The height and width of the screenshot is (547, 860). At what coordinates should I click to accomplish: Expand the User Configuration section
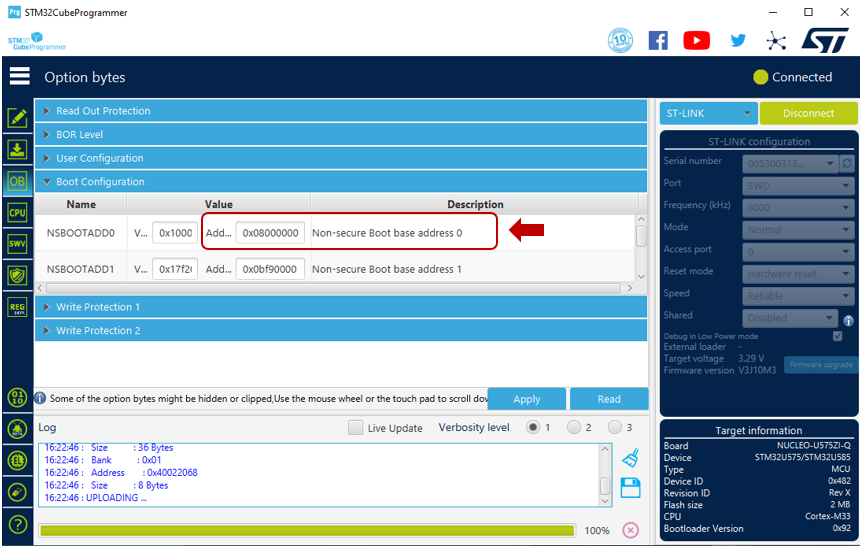tap(341, 158)
